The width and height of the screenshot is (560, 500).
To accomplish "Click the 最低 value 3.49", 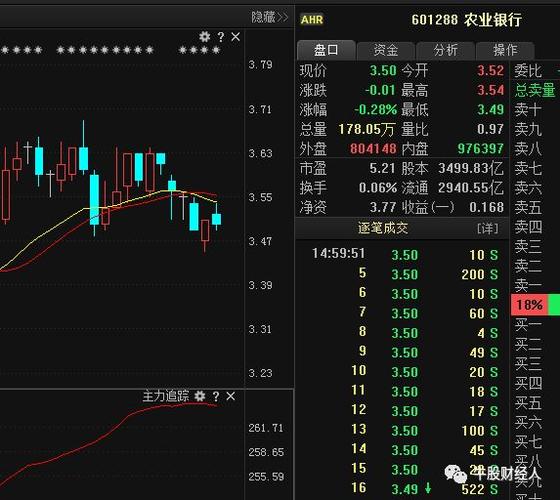I will [x=490, y=109].
